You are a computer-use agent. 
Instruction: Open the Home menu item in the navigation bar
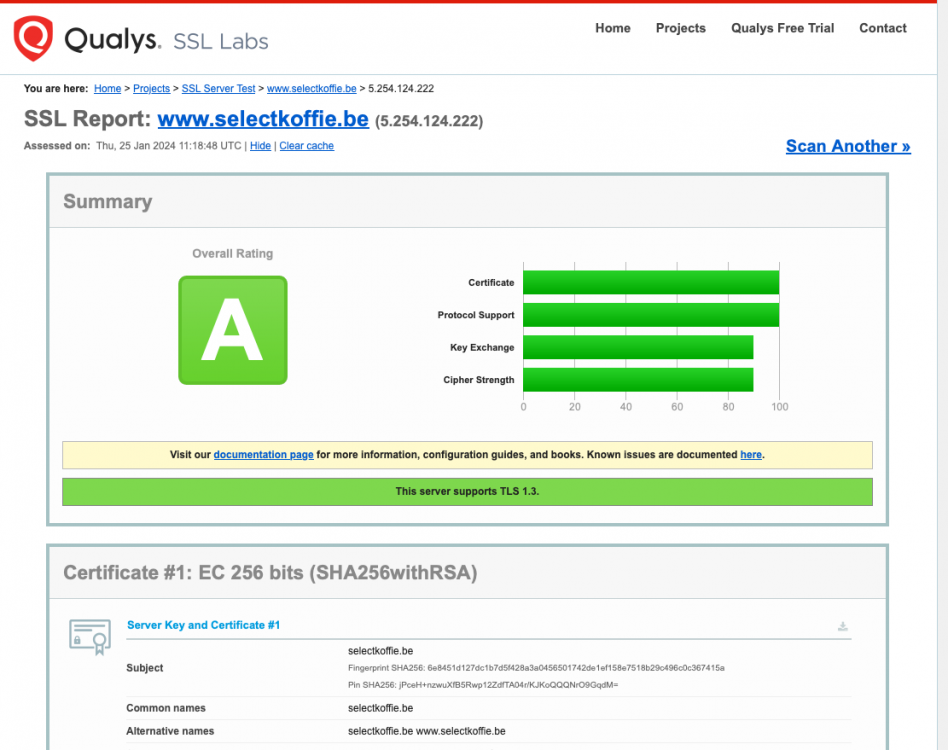(x=612, y=28)
